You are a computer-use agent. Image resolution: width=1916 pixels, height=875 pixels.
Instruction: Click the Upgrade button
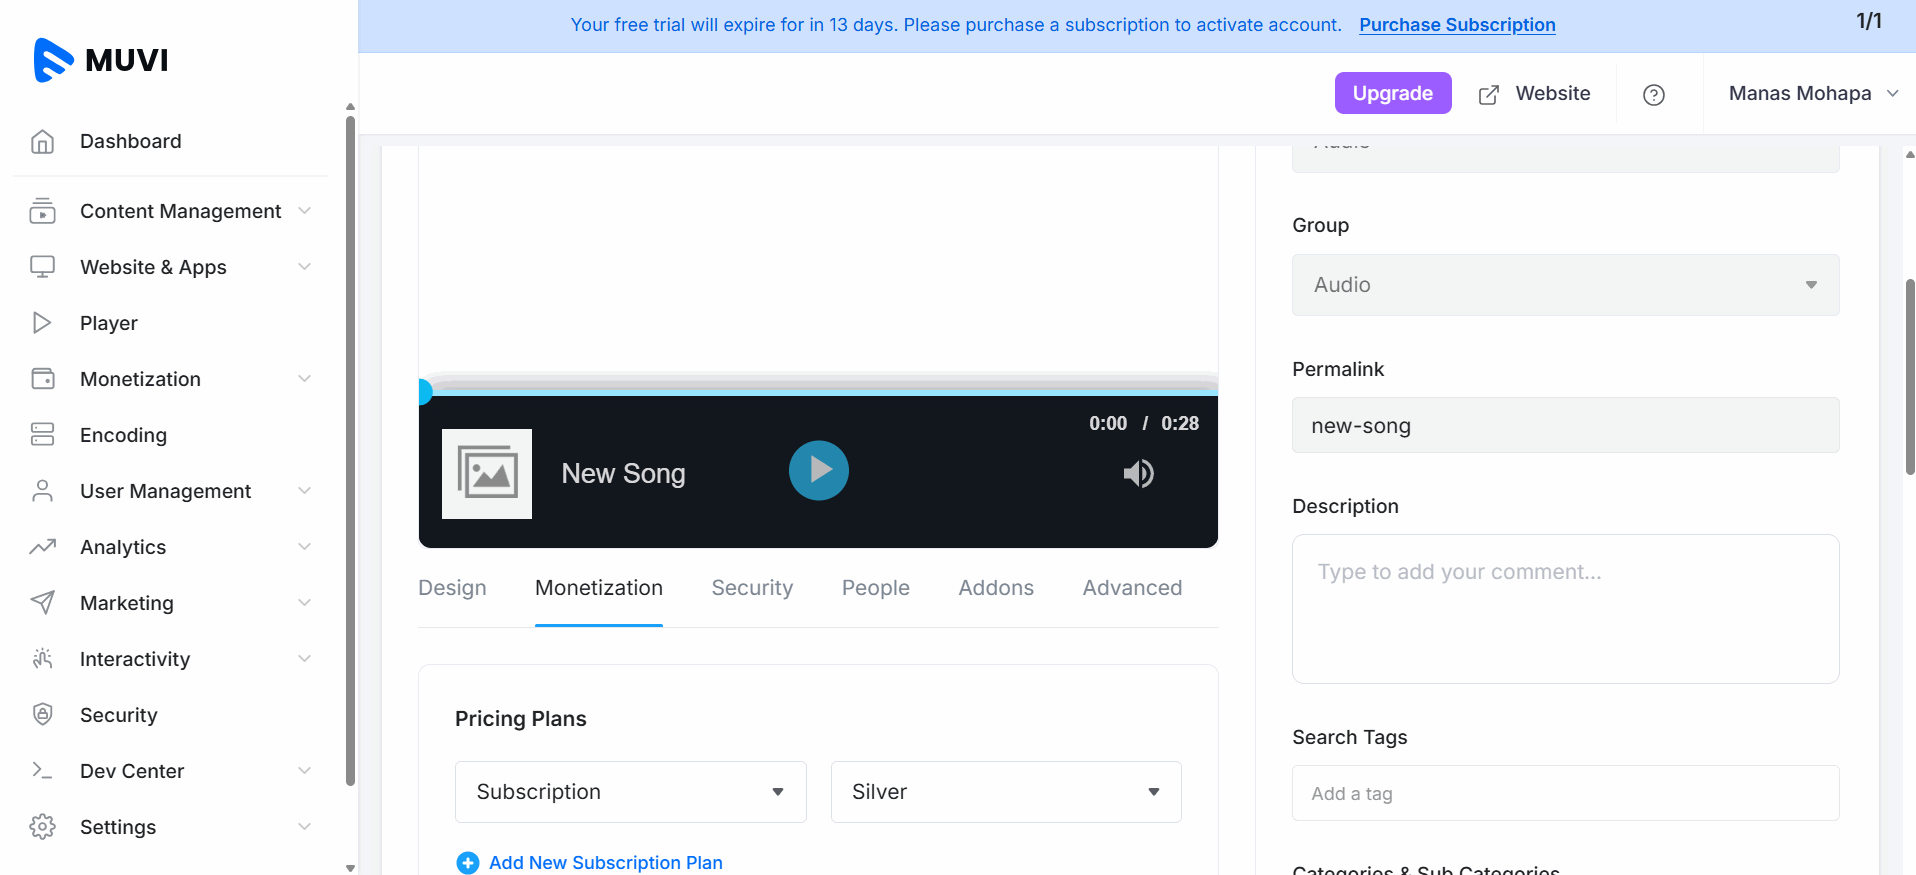1392,93
